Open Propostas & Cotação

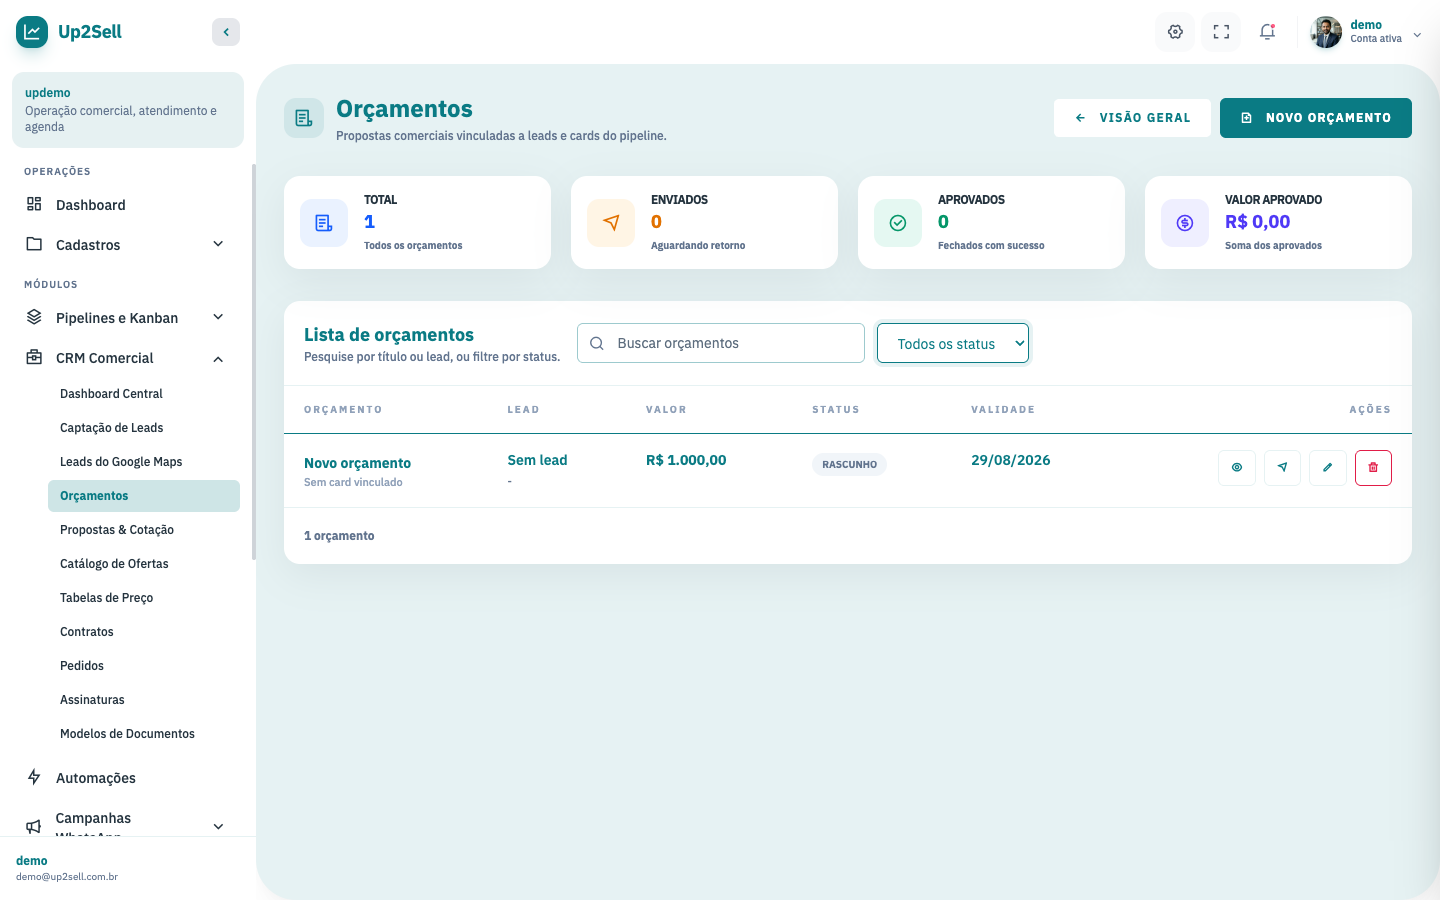144,530
